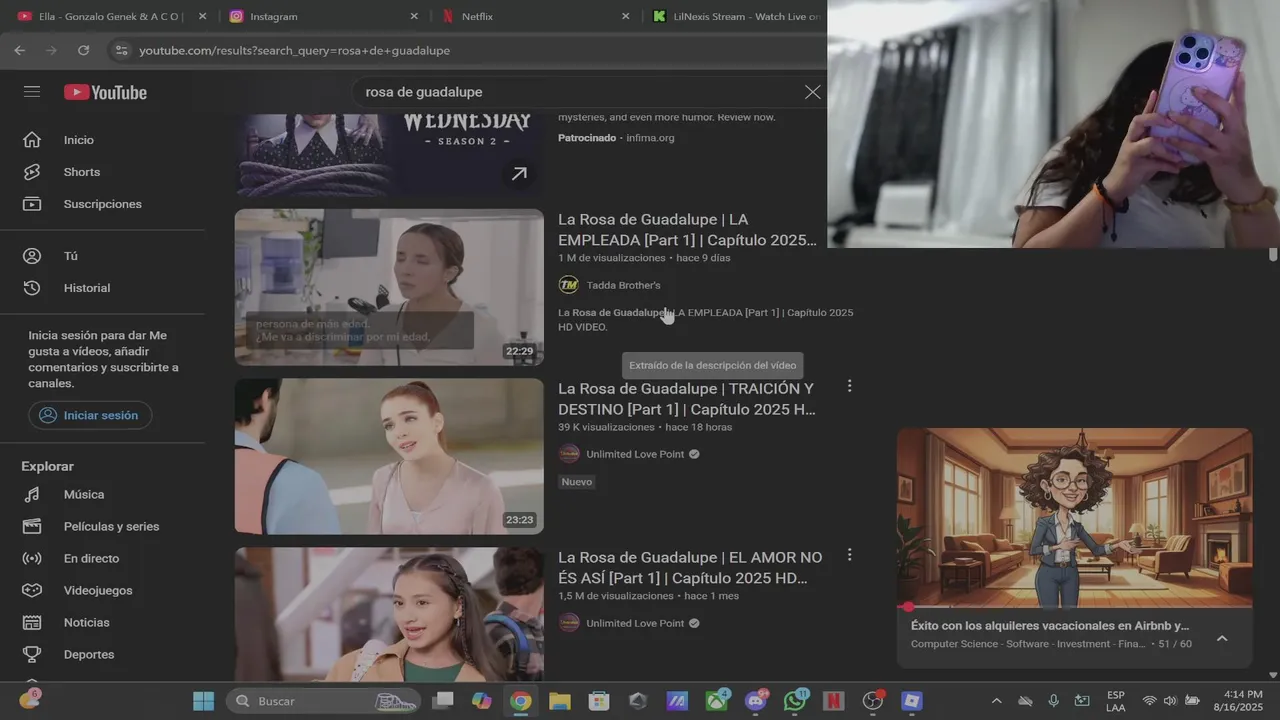Open LA EMPLEADA [Part 1] video title
The width and height of the screenshot is (1280, 720).
[687, 230]
